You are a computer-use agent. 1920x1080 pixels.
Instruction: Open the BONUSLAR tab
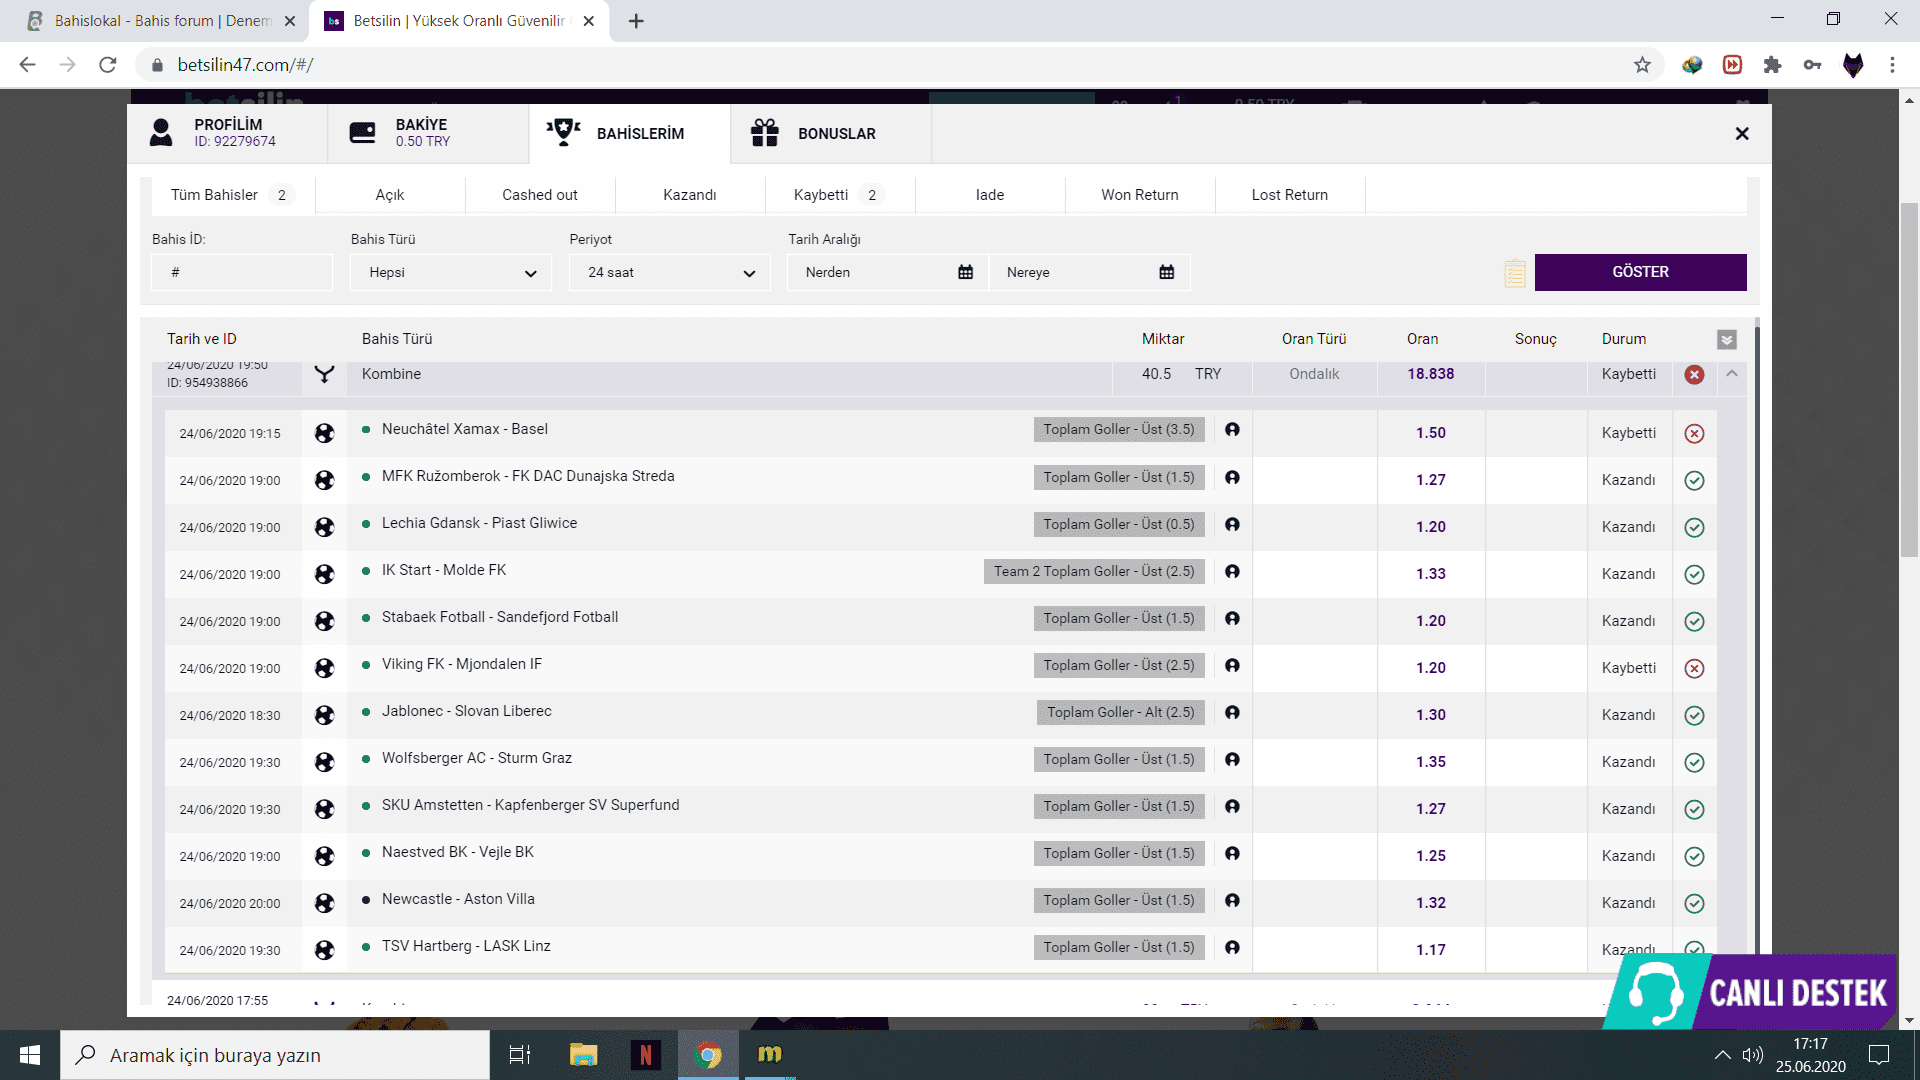pos(830,133)
